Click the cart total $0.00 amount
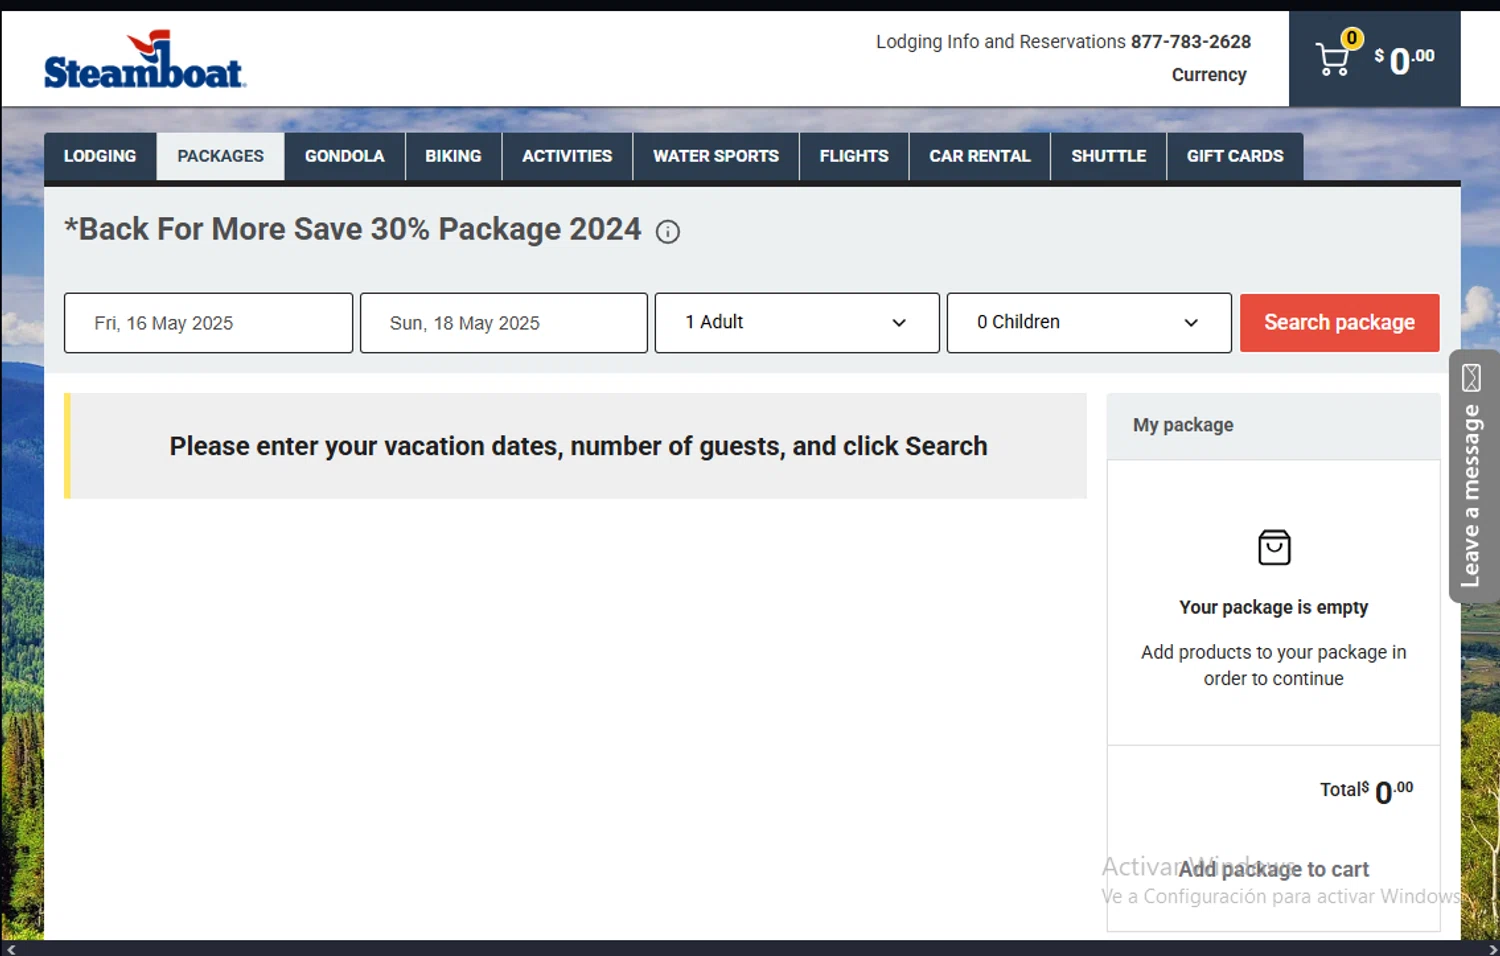This screenshot has height=956, width=1500. 1405,60
